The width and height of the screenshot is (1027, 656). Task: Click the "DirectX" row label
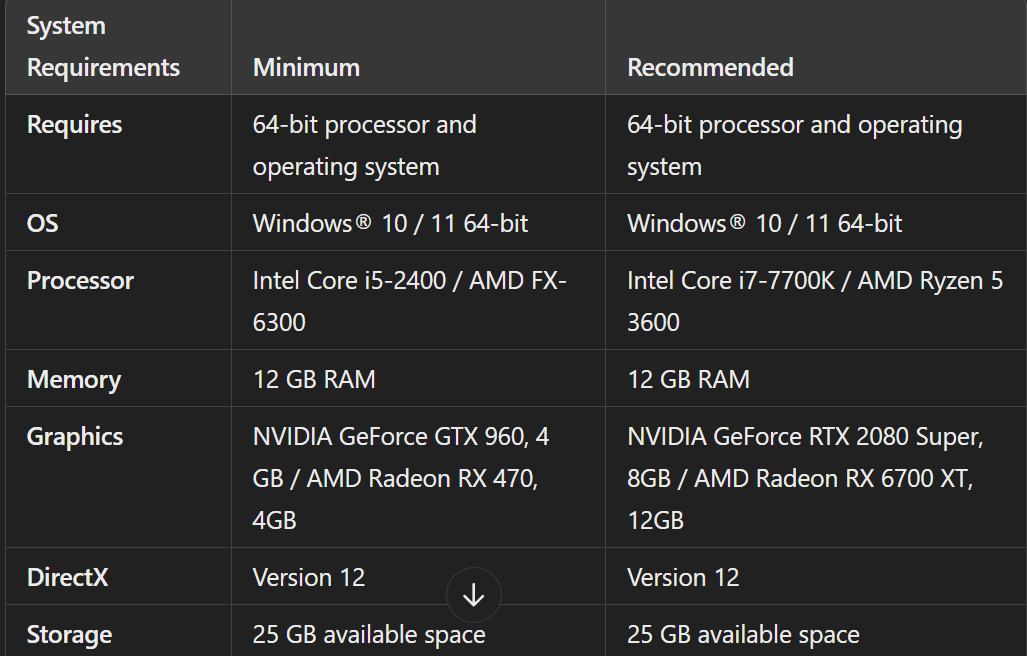(x=67, y=578)
